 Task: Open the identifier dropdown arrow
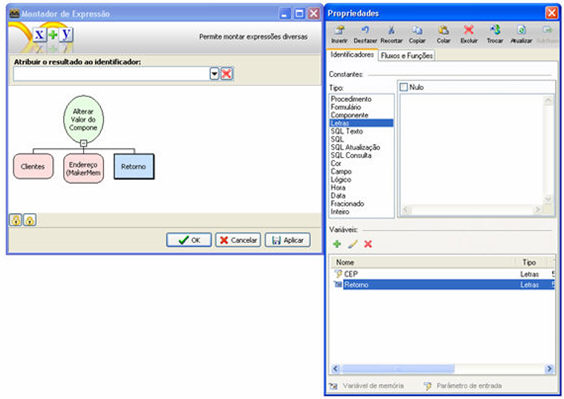(x=214, y=74)
